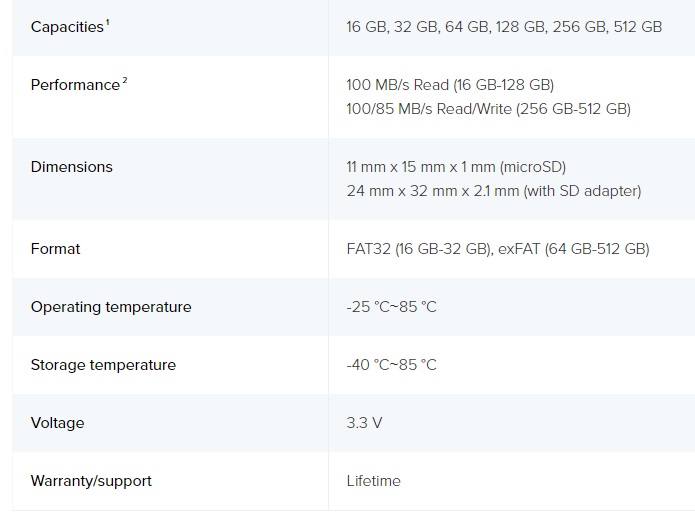
Task: Click the Storage temperature label
Action: [x=103, y=365]
